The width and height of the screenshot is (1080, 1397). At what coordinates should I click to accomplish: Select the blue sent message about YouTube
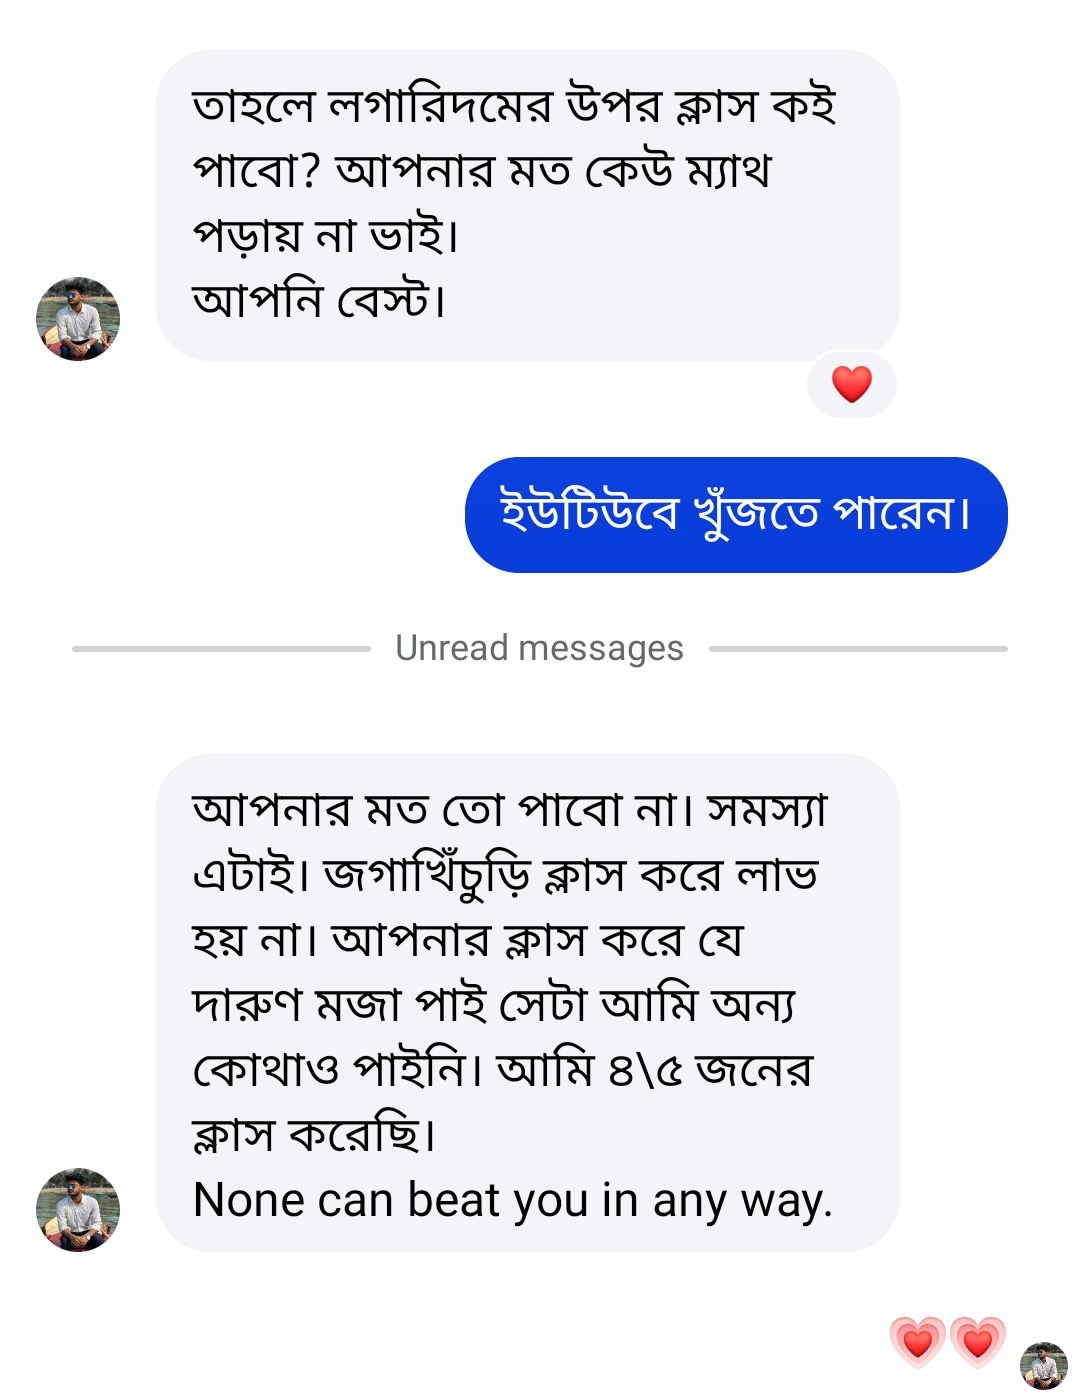click(x=735, y=515)
